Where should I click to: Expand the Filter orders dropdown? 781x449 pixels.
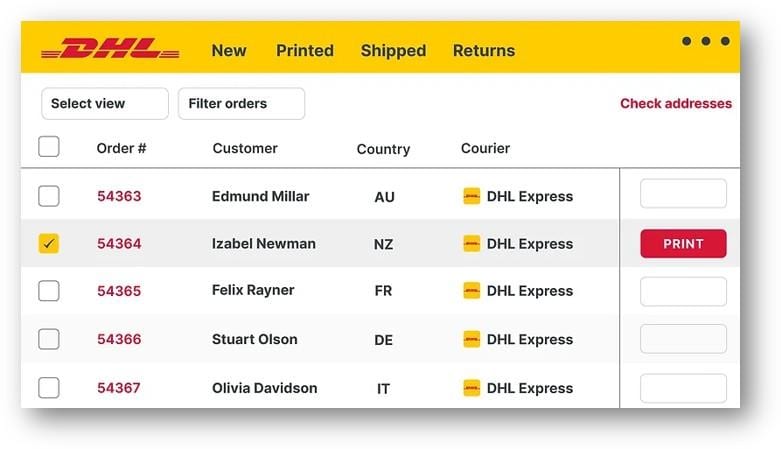coord(241,103)
